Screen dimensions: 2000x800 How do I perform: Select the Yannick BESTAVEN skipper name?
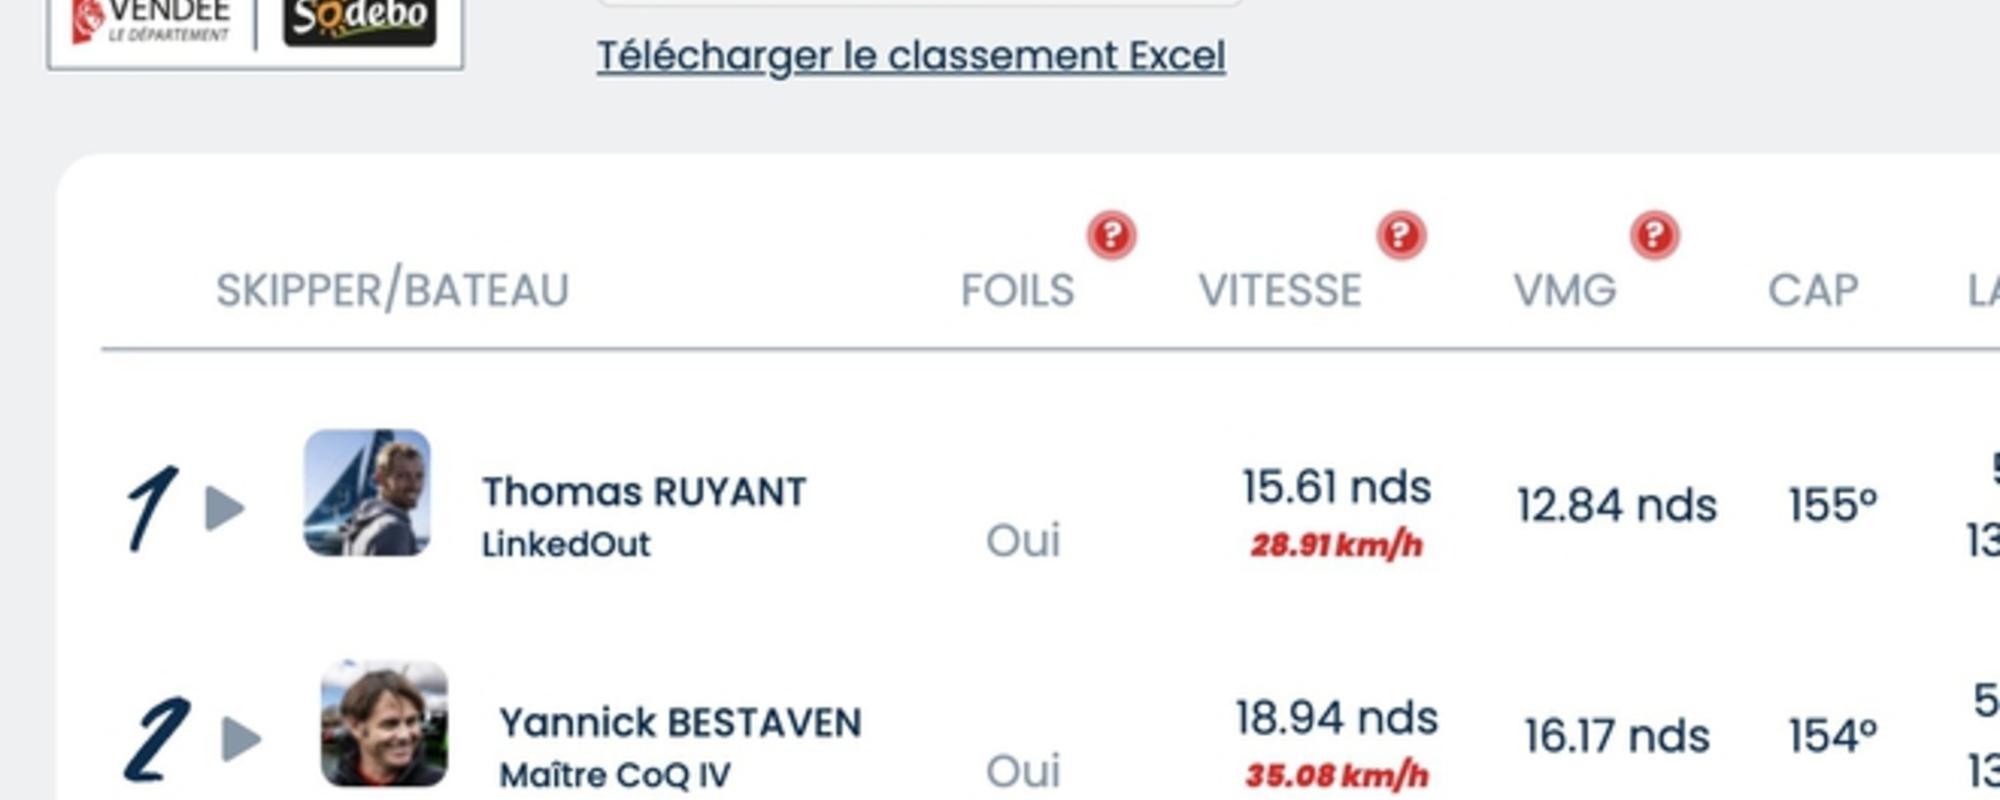(x=680, y=723)
